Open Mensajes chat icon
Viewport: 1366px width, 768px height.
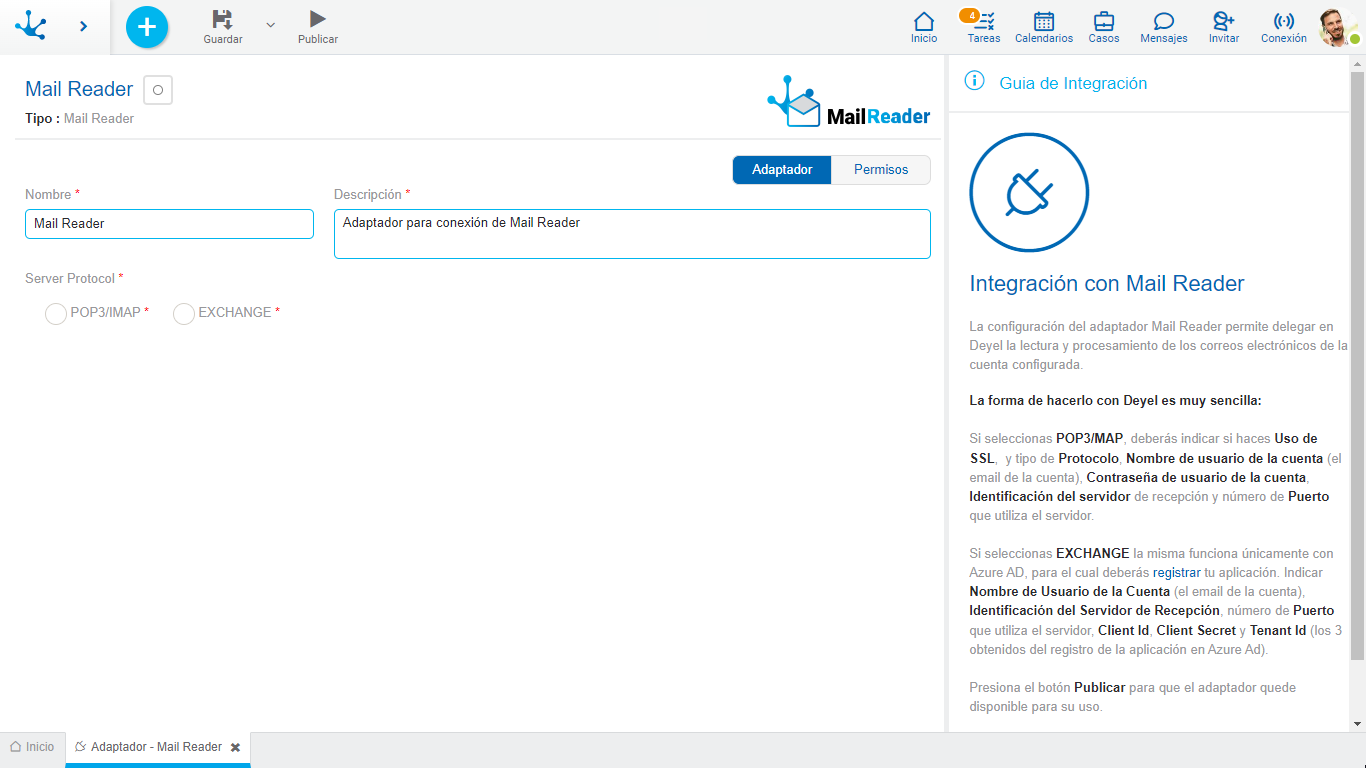pyautogui.click(x=1164, y=27)
